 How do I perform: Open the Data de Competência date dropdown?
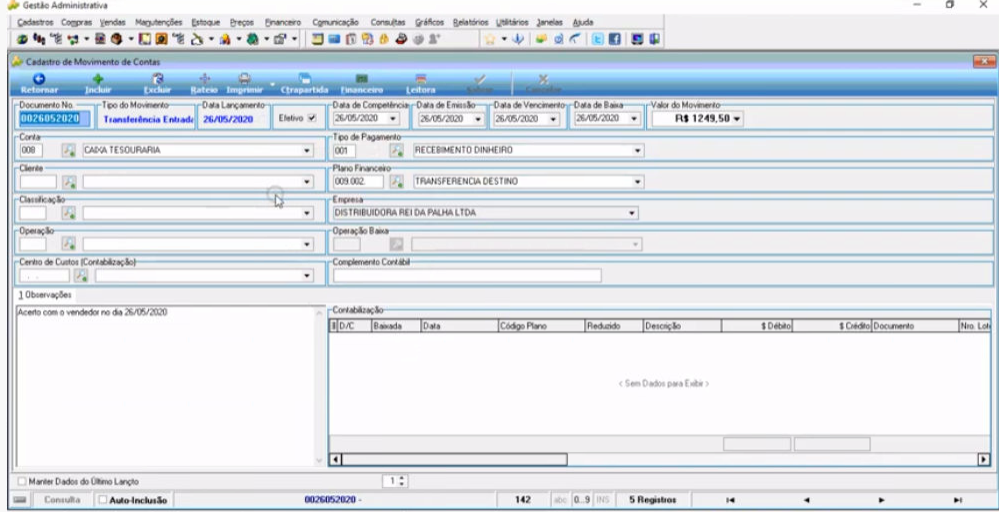tap(392, 118)
